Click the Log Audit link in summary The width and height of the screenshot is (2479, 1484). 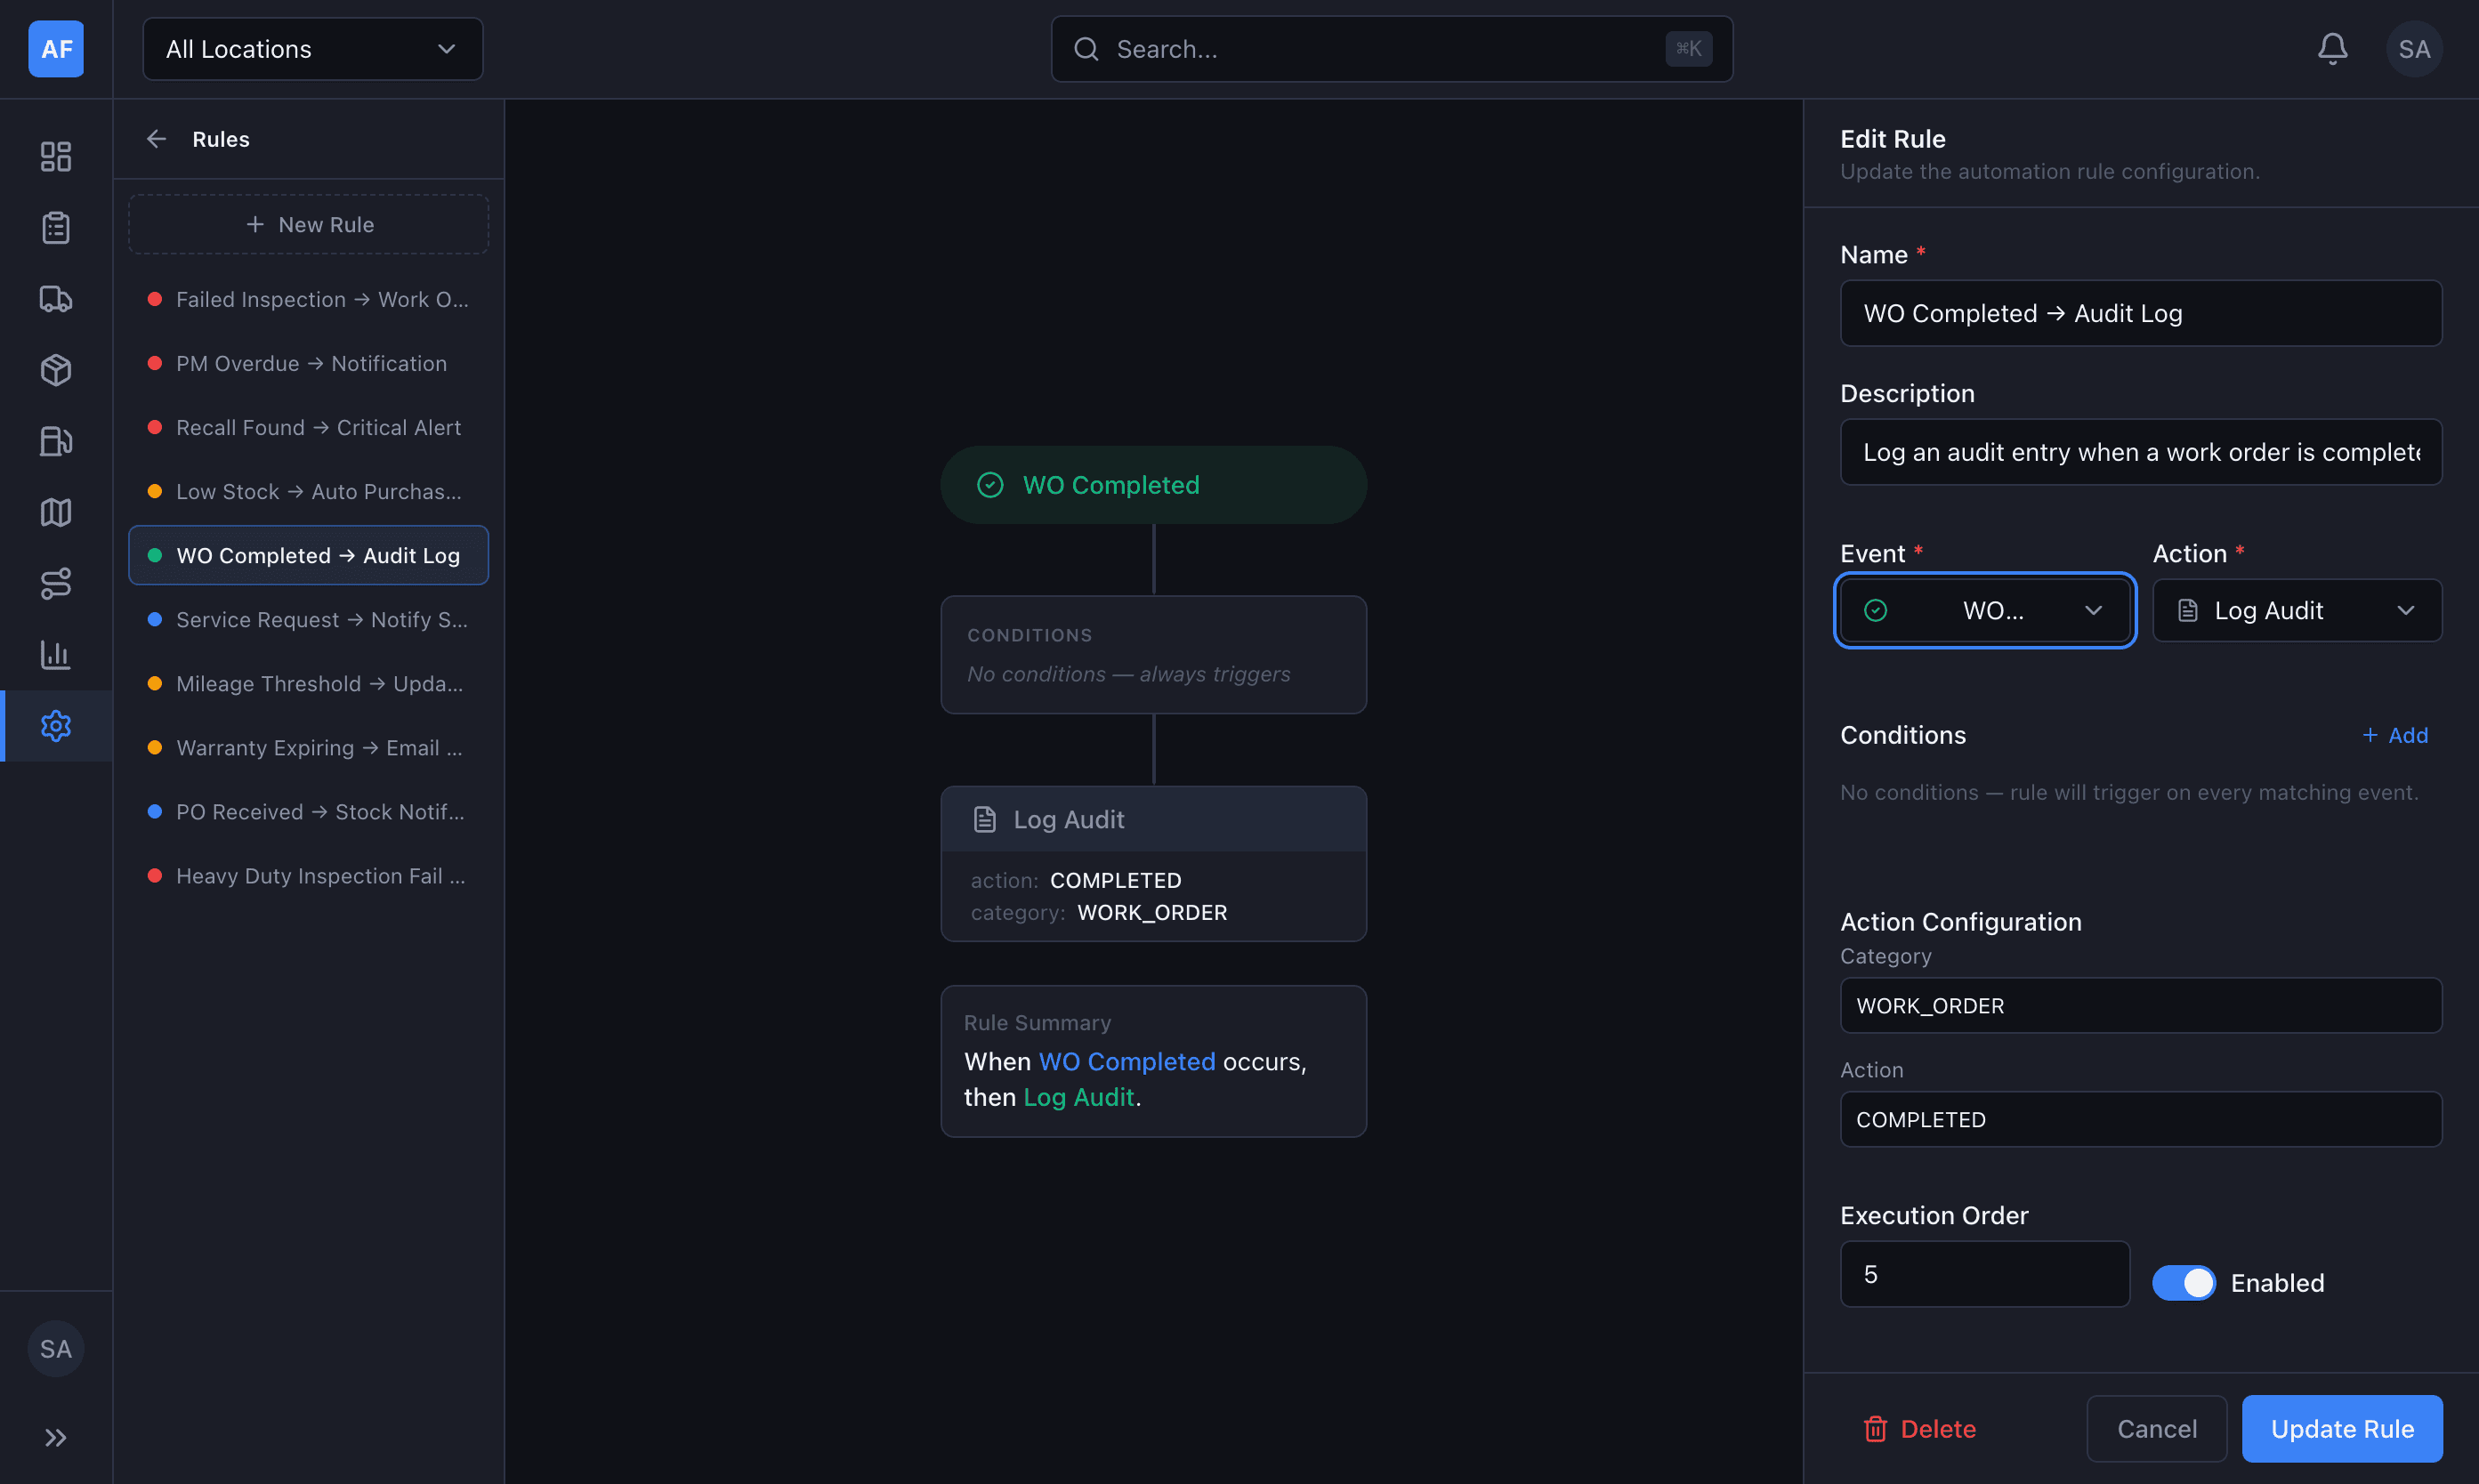tap(1078, 1097)
